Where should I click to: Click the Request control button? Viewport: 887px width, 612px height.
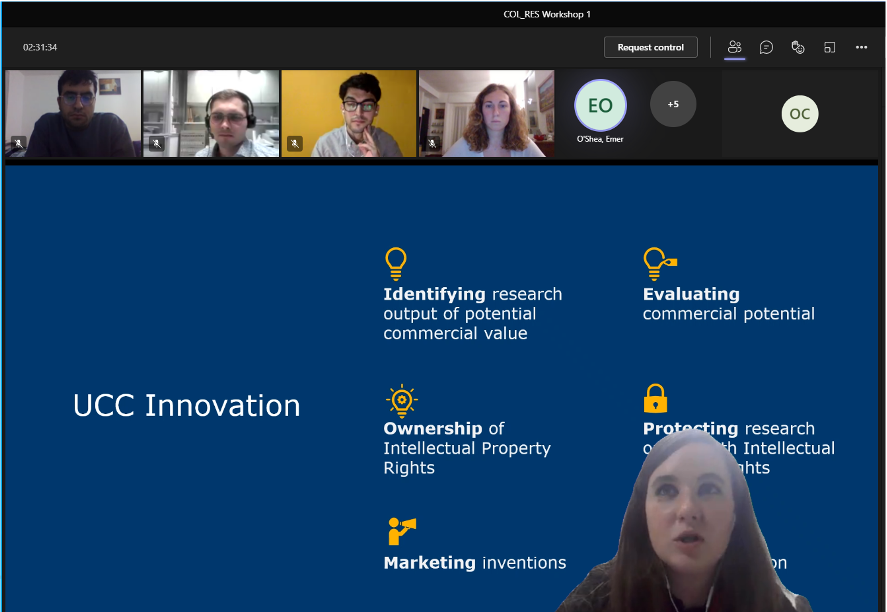coord(651,48)
